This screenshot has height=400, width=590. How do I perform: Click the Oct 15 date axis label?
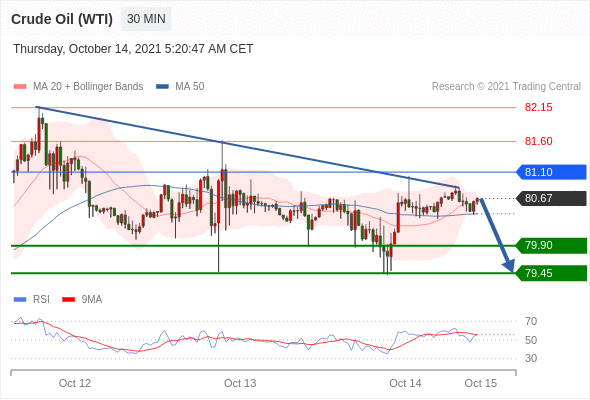pos(481,383)
